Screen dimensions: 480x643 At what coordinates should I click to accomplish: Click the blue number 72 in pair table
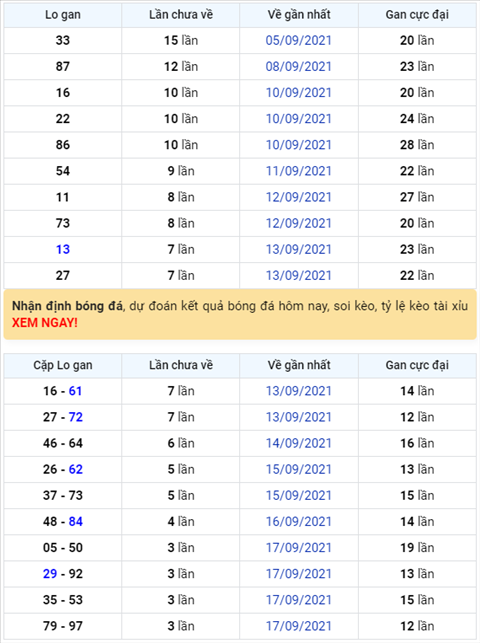pyautogui.click(x=75, y=417)
